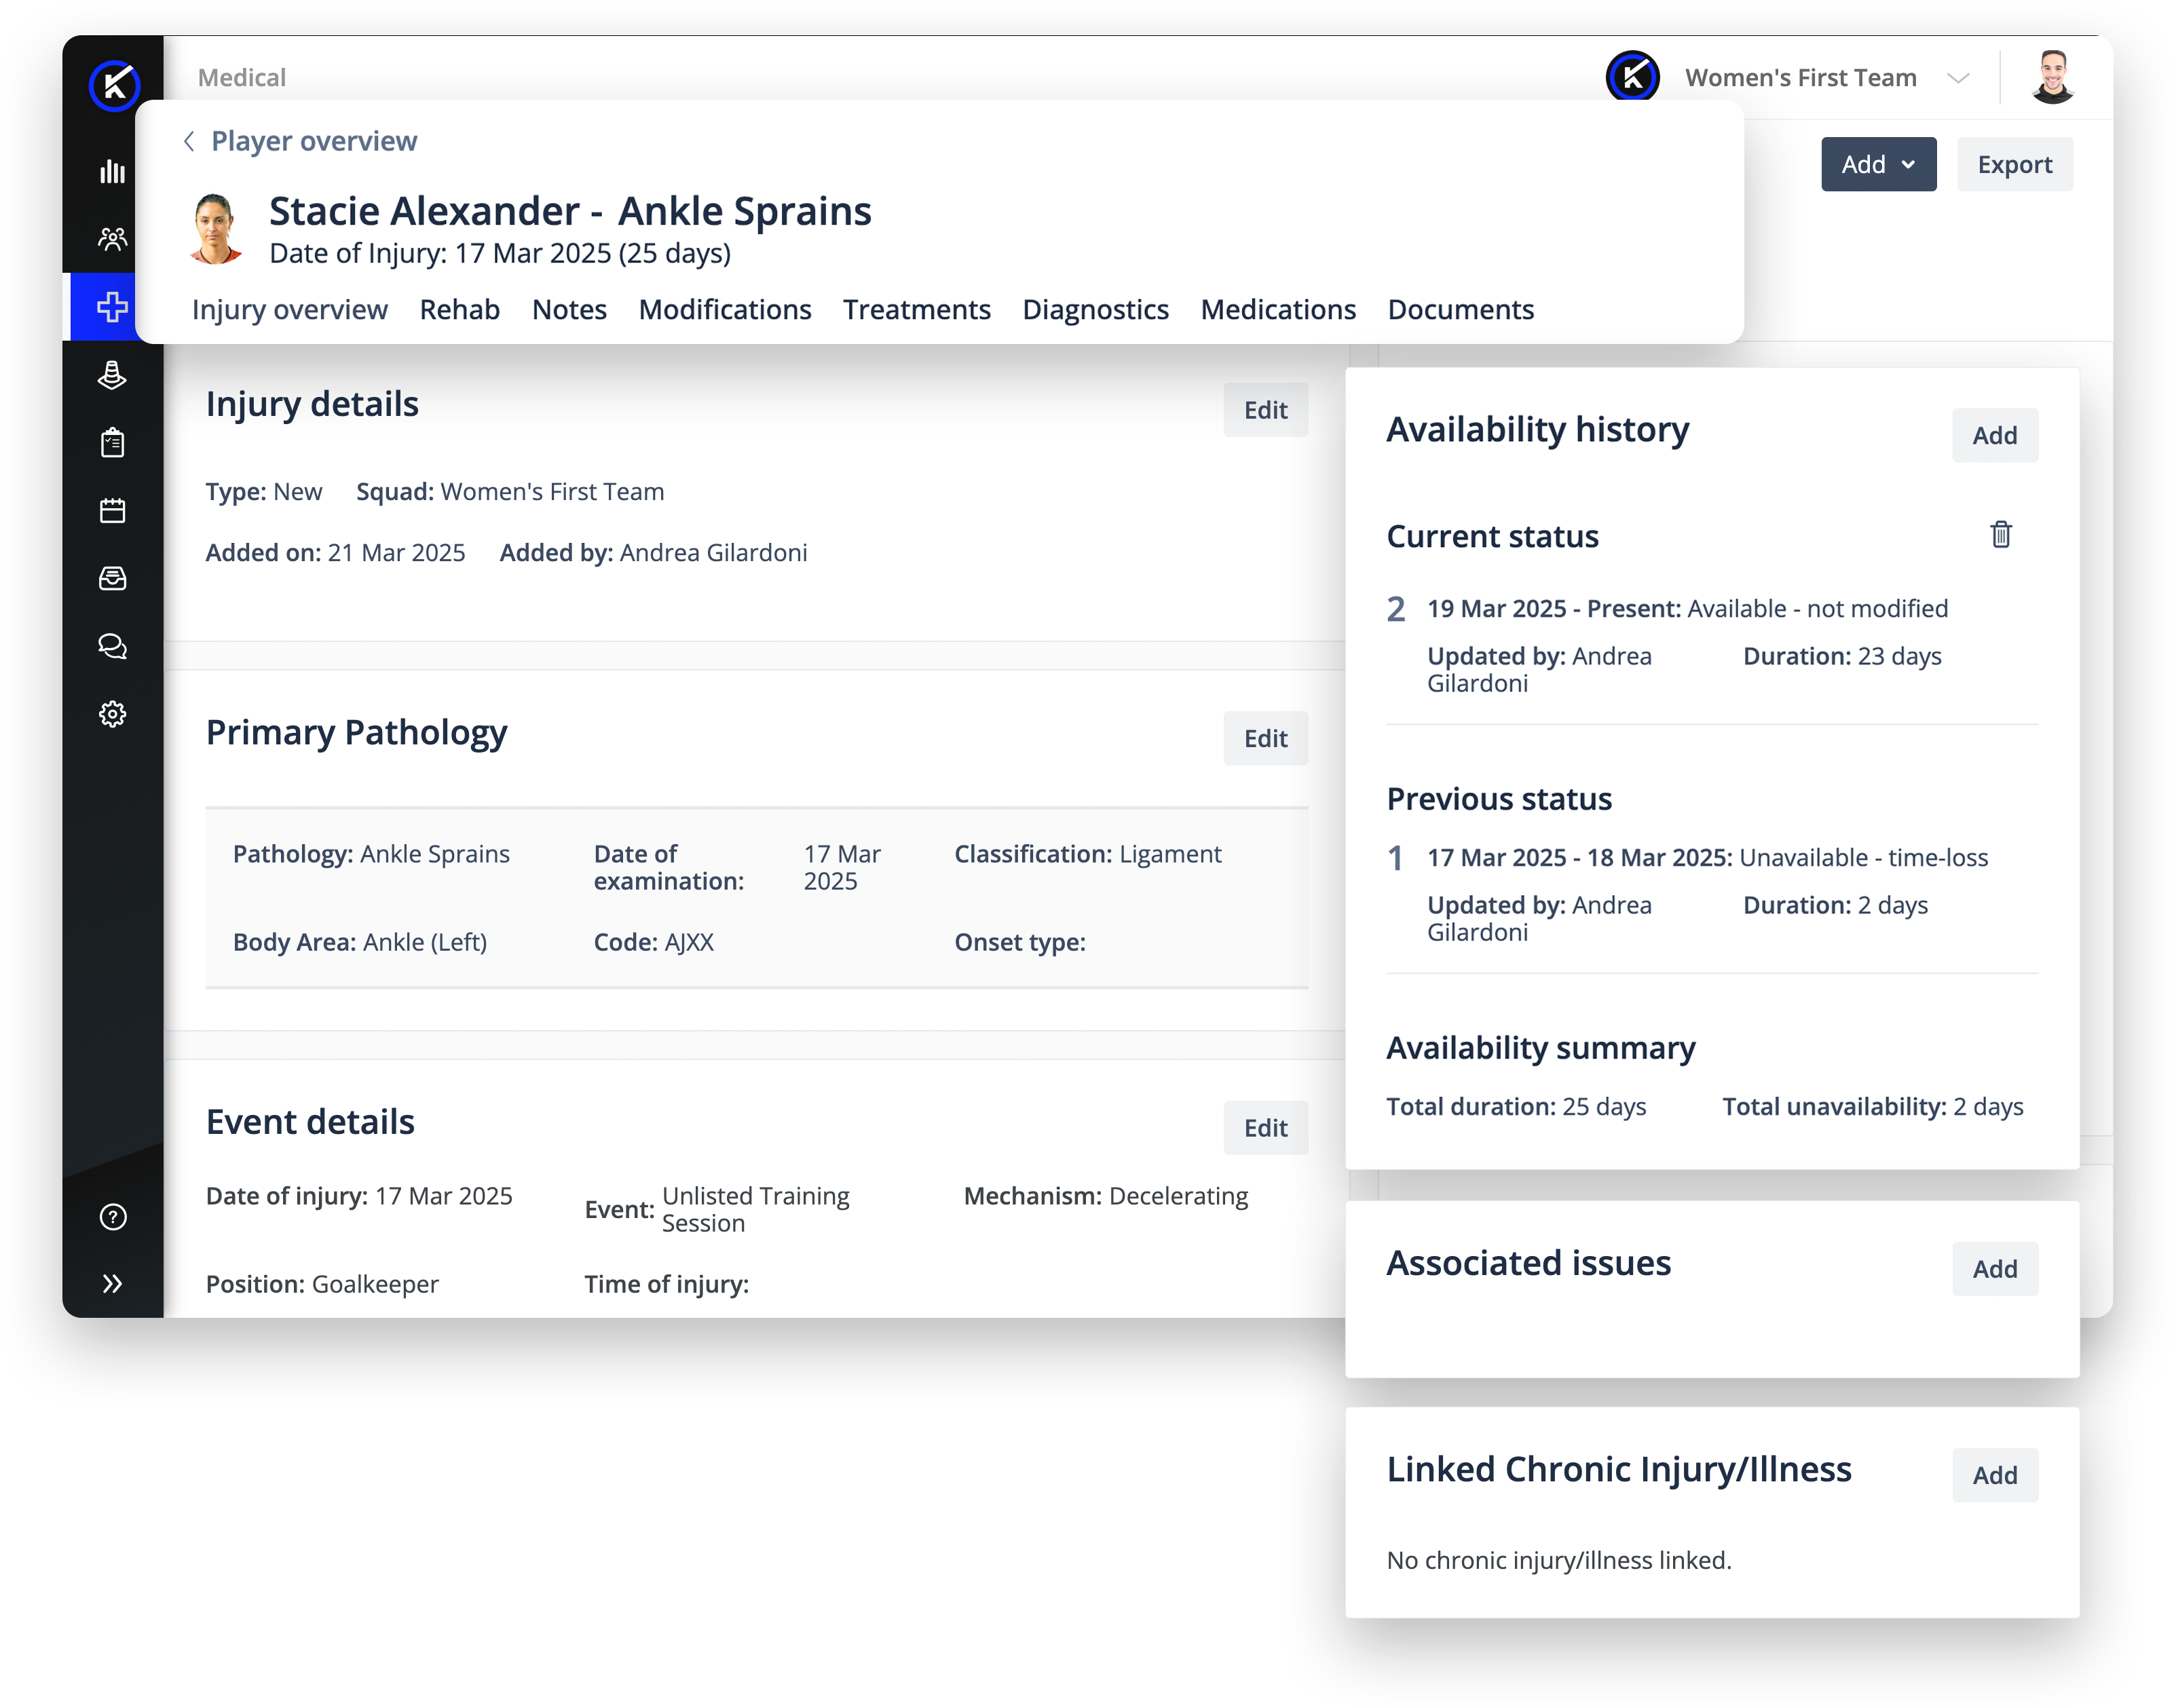
Task: Expand the sidebar with double chevron
Action: 113,1284
